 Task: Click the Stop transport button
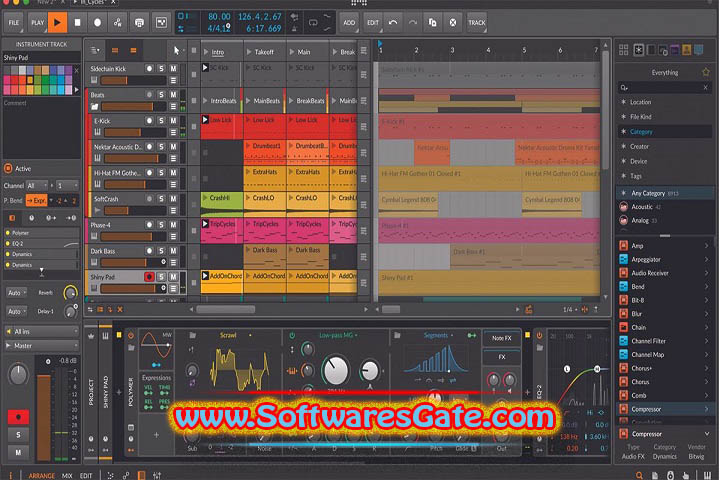click(x=77, y=22)
